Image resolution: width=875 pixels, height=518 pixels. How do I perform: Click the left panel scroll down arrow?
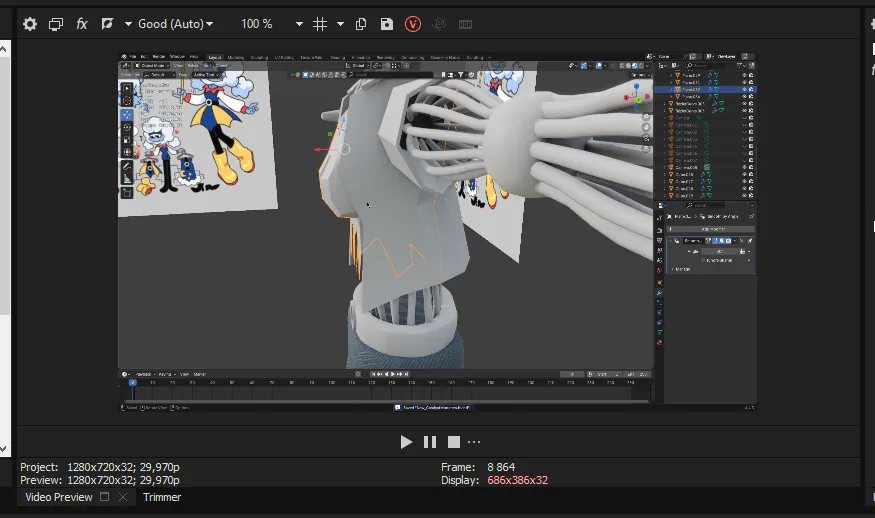(3, 448)
